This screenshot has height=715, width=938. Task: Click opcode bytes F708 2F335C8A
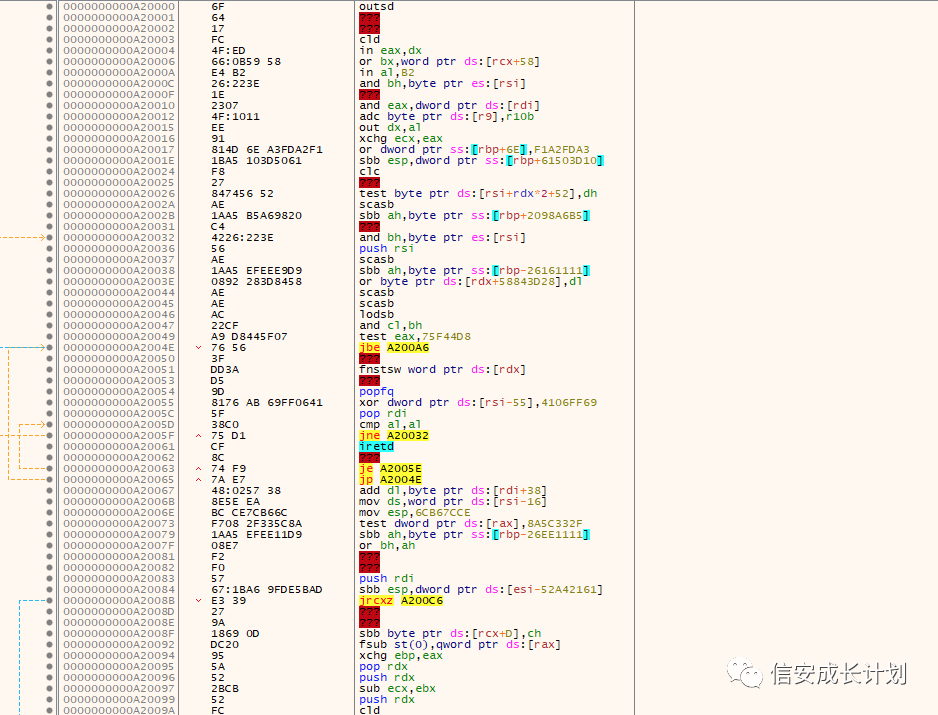click(x=257, y=524)
